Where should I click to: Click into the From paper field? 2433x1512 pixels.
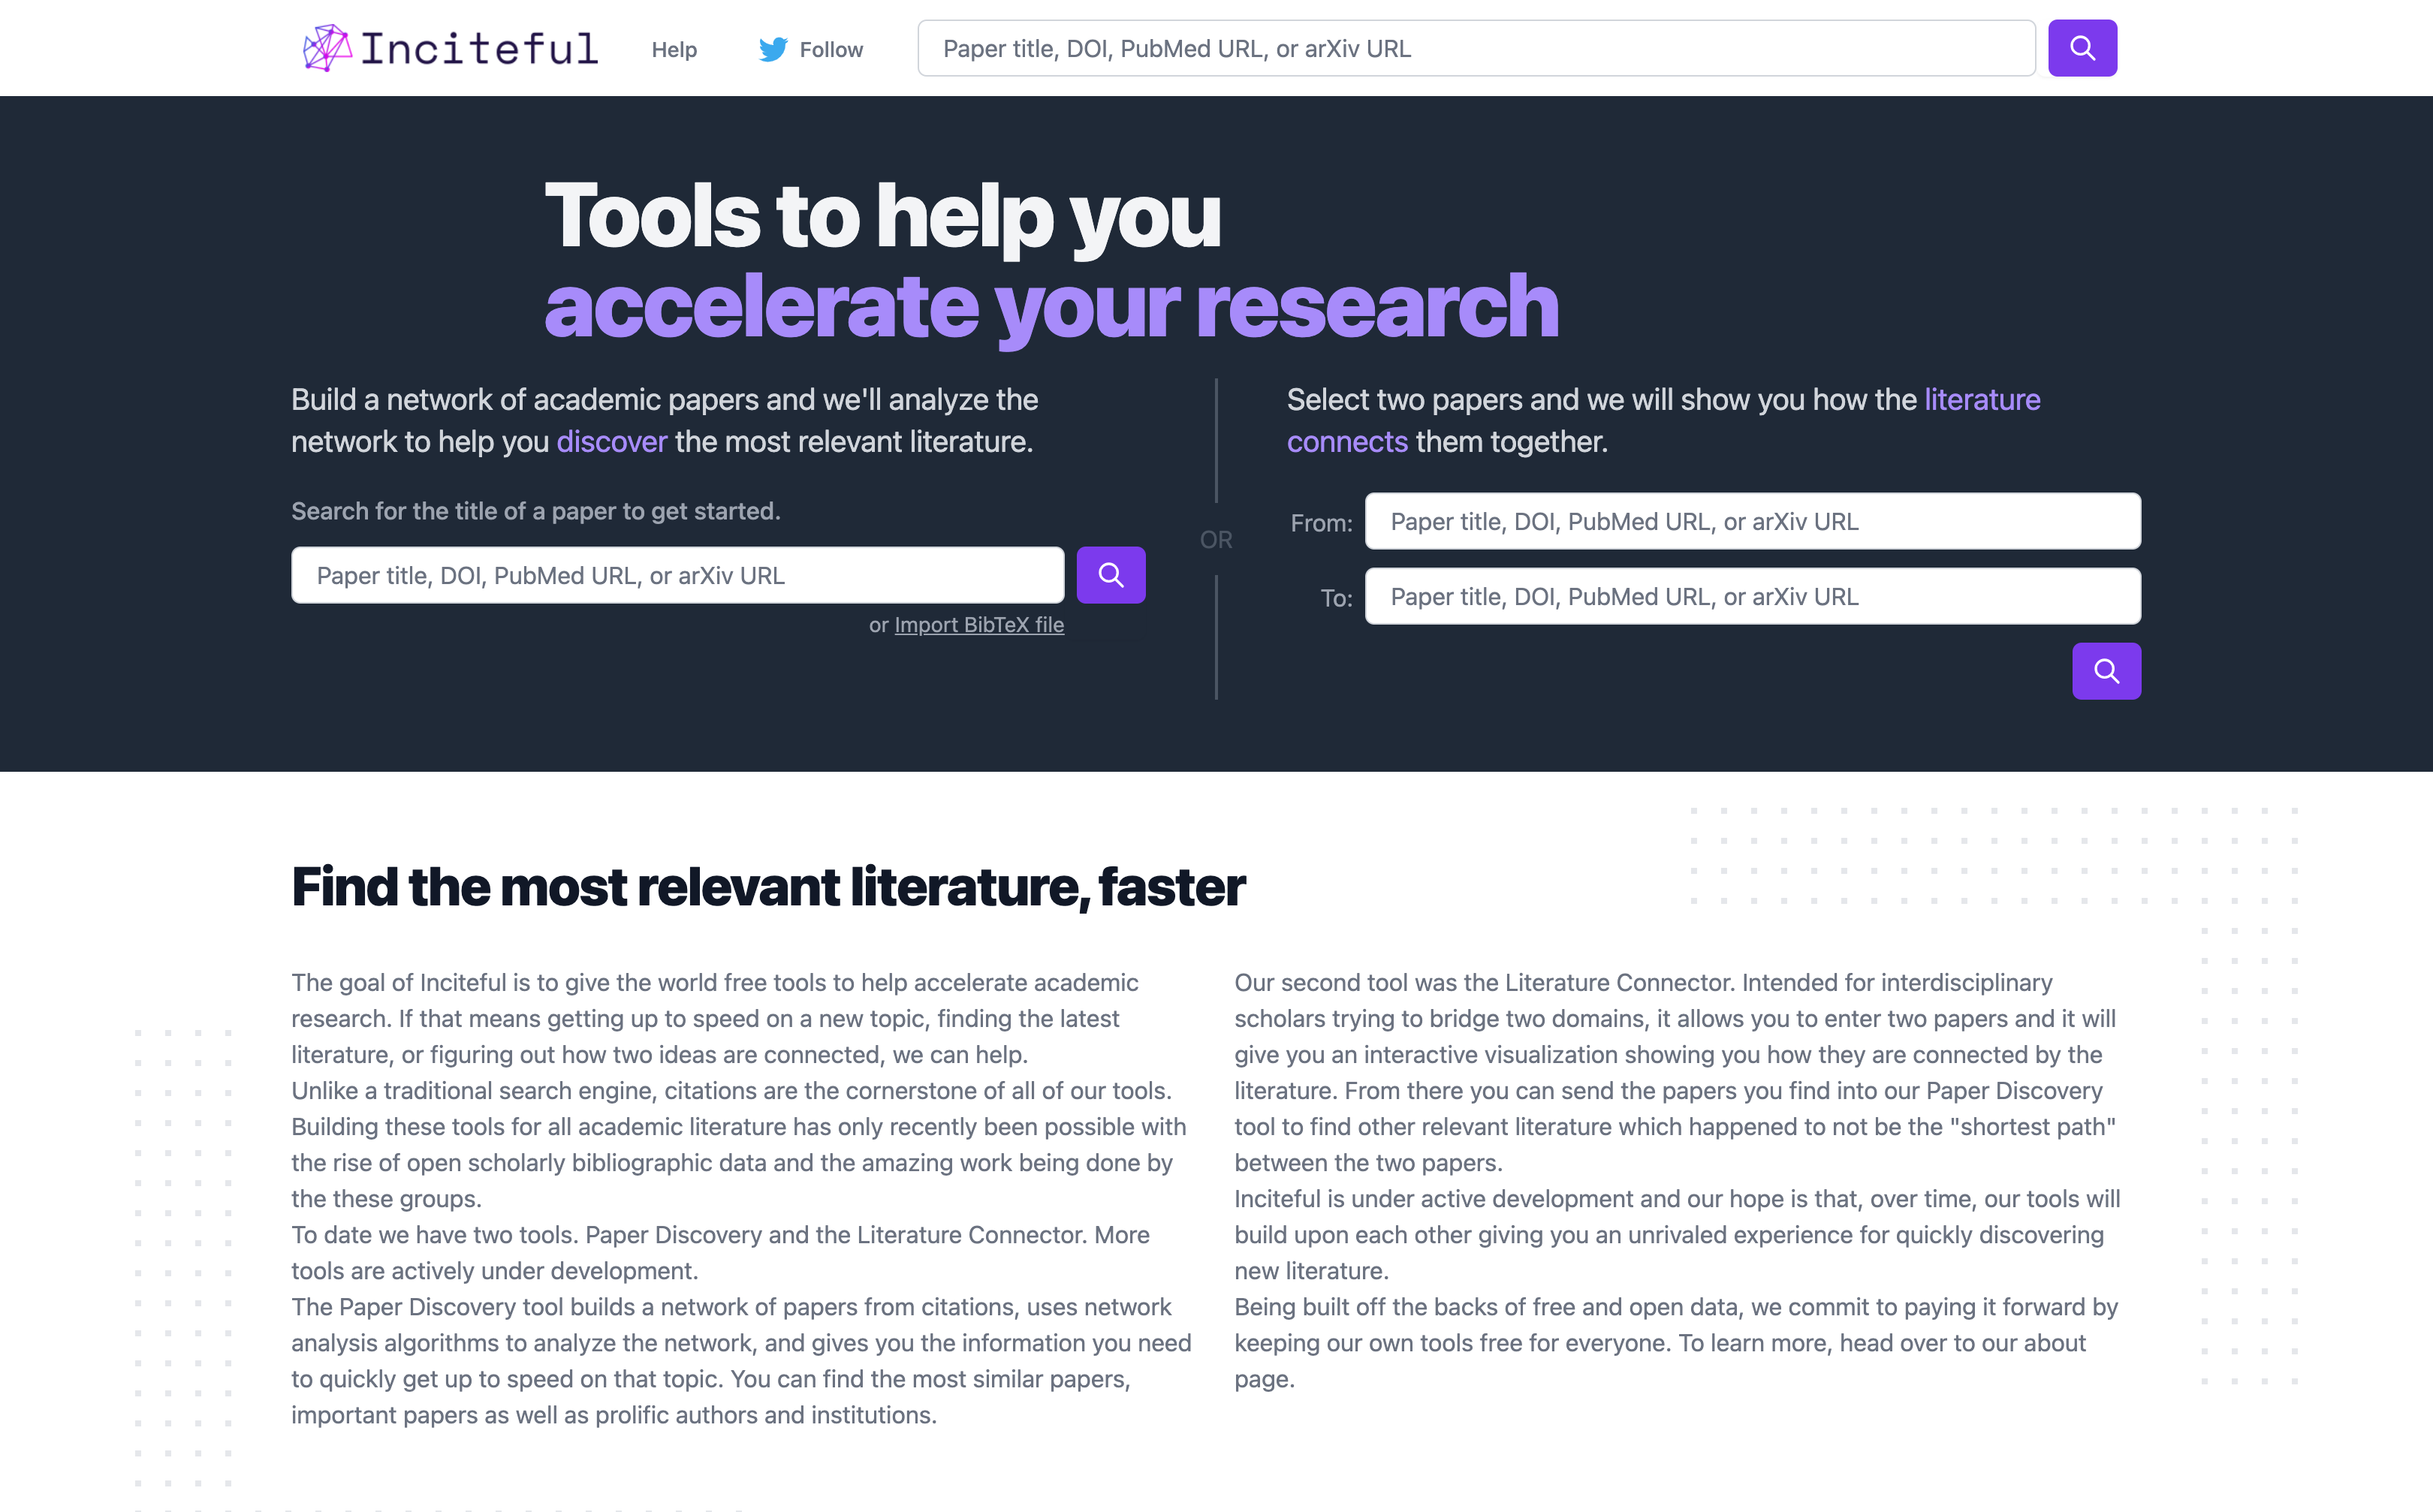1752,521
